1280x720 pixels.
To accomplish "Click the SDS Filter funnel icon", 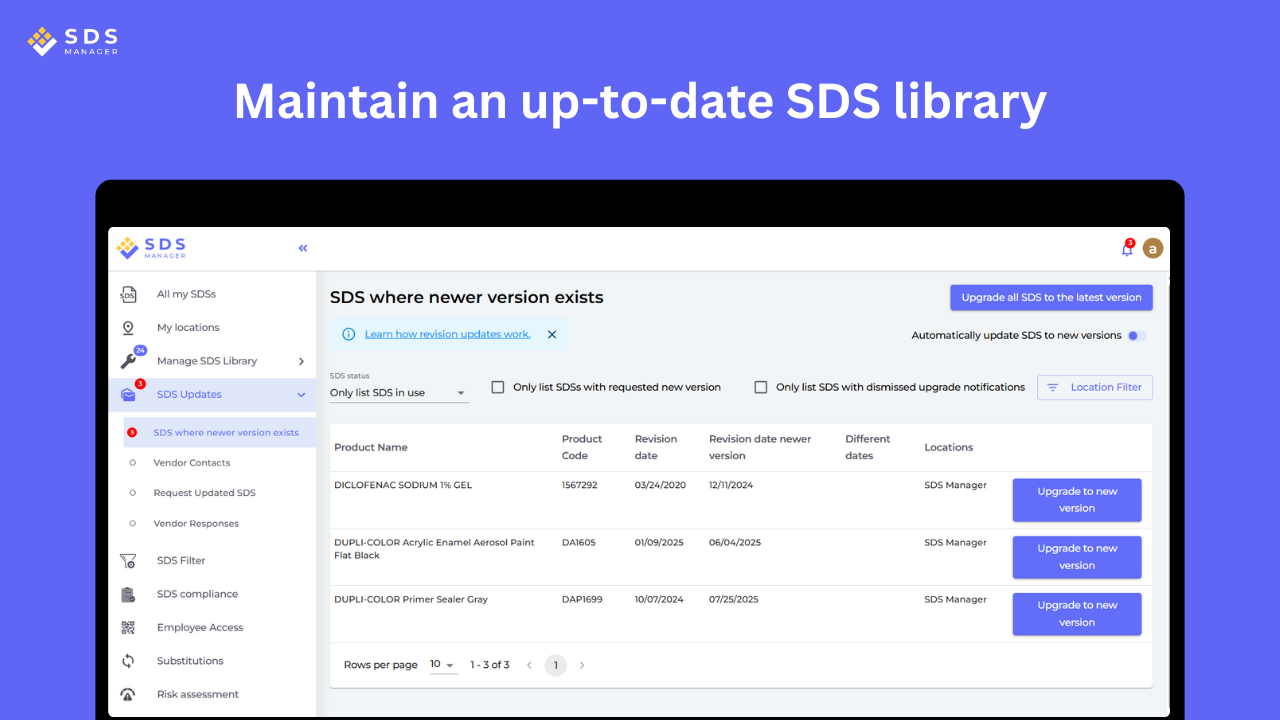I will pyautogui.click(x=128, y=561).
